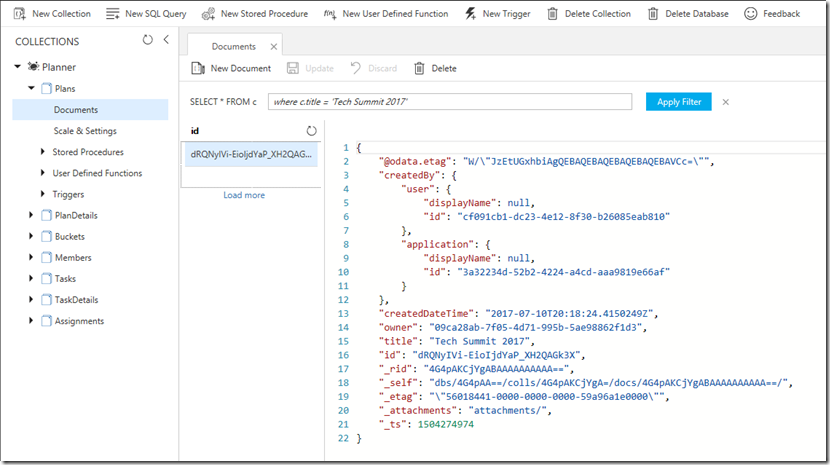Collapse the Collections pane with chevron
The image size is (830, 465).
click(166, 40)
